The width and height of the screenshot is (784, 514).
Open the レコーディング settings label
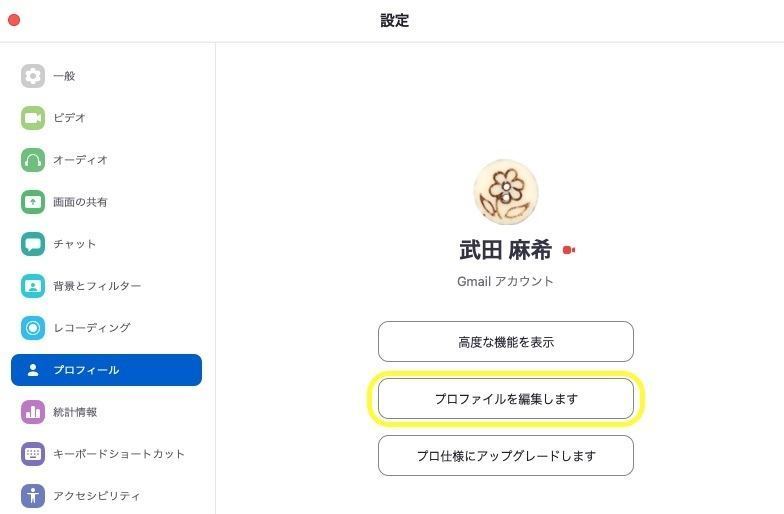point(92,328)
